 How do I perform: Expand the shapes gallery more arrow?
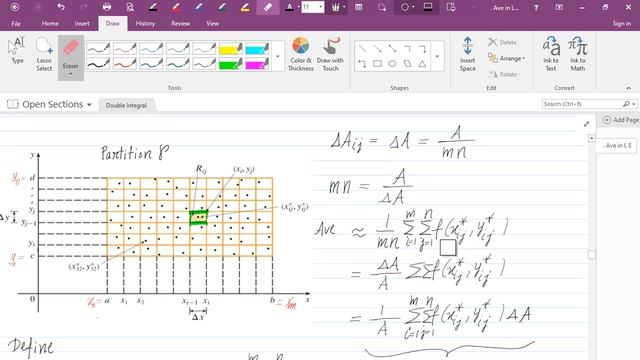pyautogui.click(x=437, y=56)
